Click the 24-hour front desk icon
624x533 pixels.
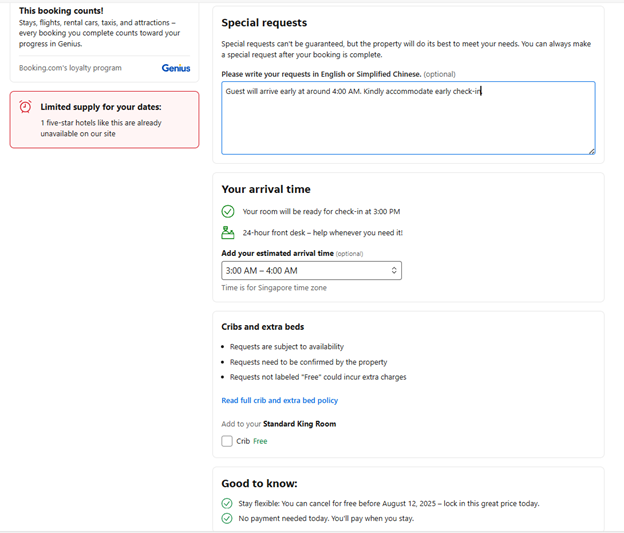click(x=228, y=232)
